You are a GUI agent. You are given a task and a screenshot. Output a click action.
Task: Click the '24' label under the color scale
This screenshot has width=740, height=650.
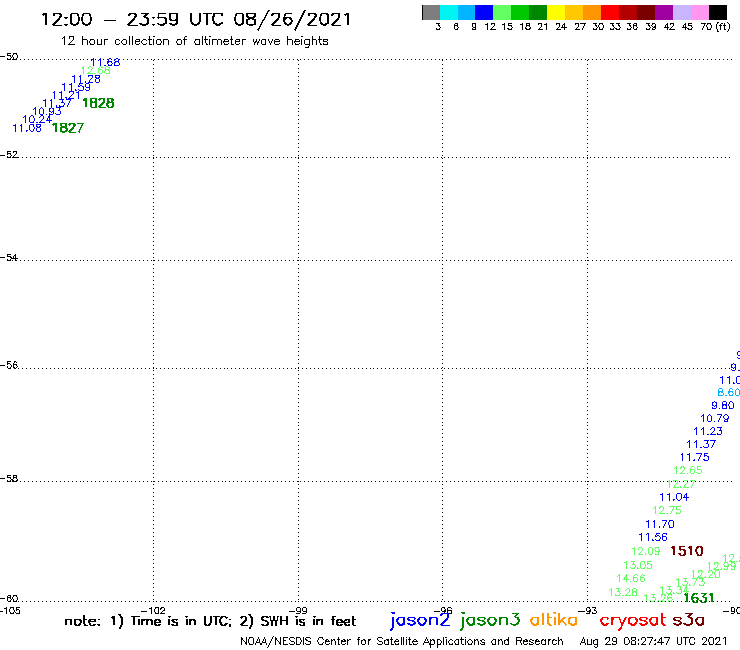pyautogui.click(x=561, y=27)
